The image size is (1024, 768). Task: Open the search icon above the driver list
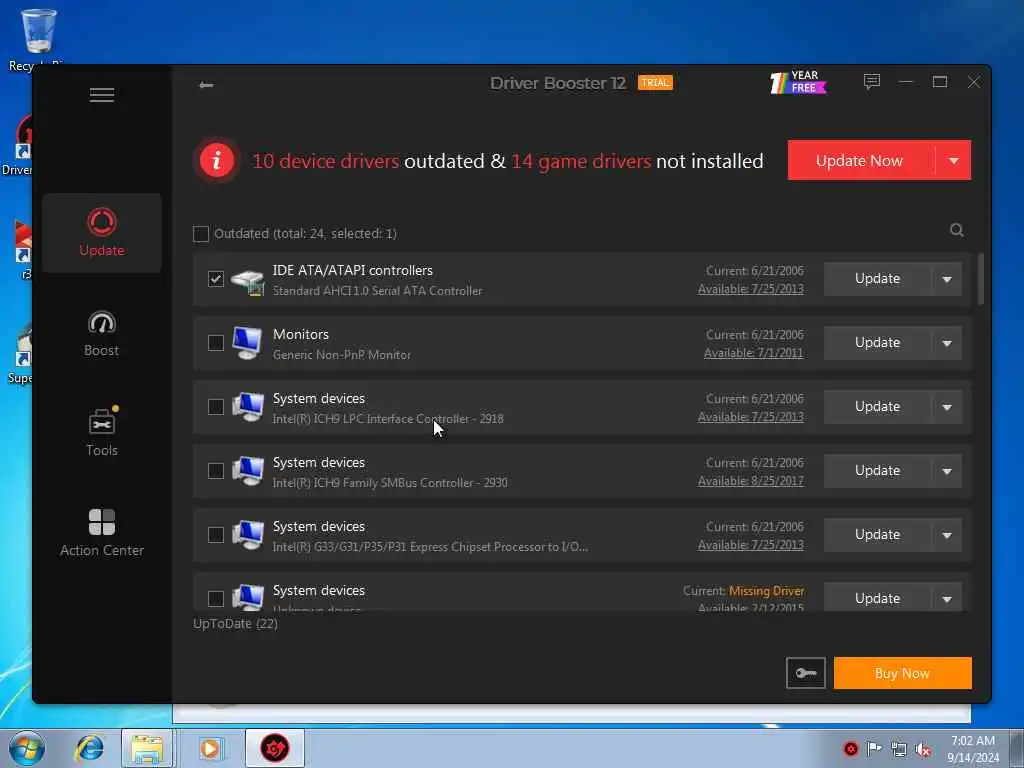957,230
